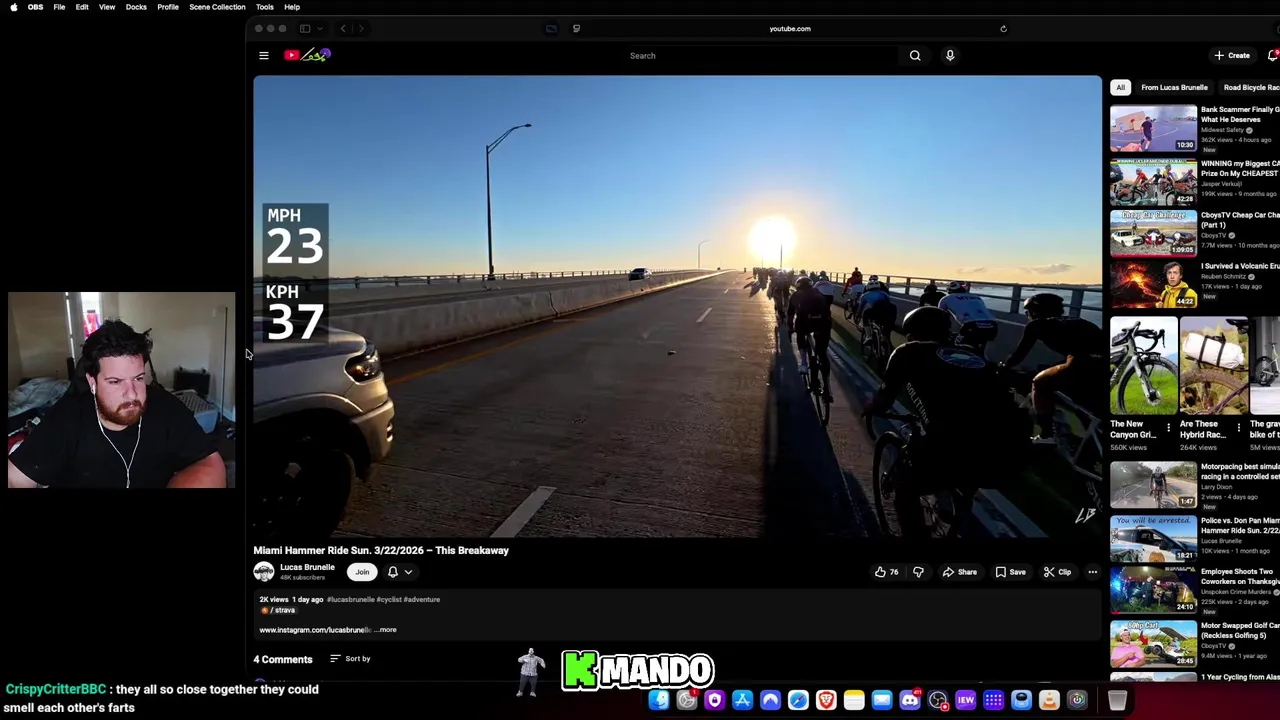Select the All filter chip
Viewport: 1280px width, 720px height.
(x=1120, y=88)
